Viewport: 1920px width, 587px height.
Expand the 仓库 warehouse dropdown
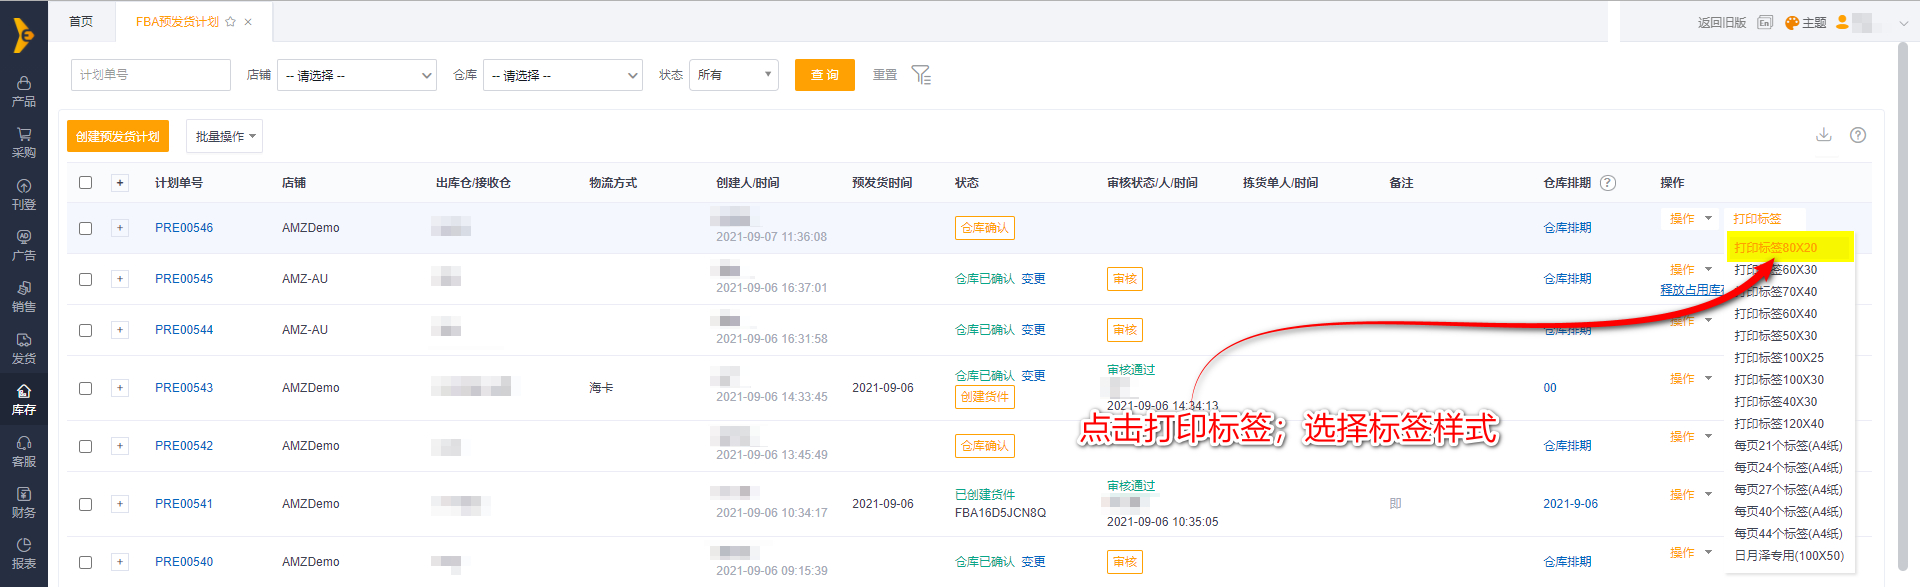tap(563, 75)
